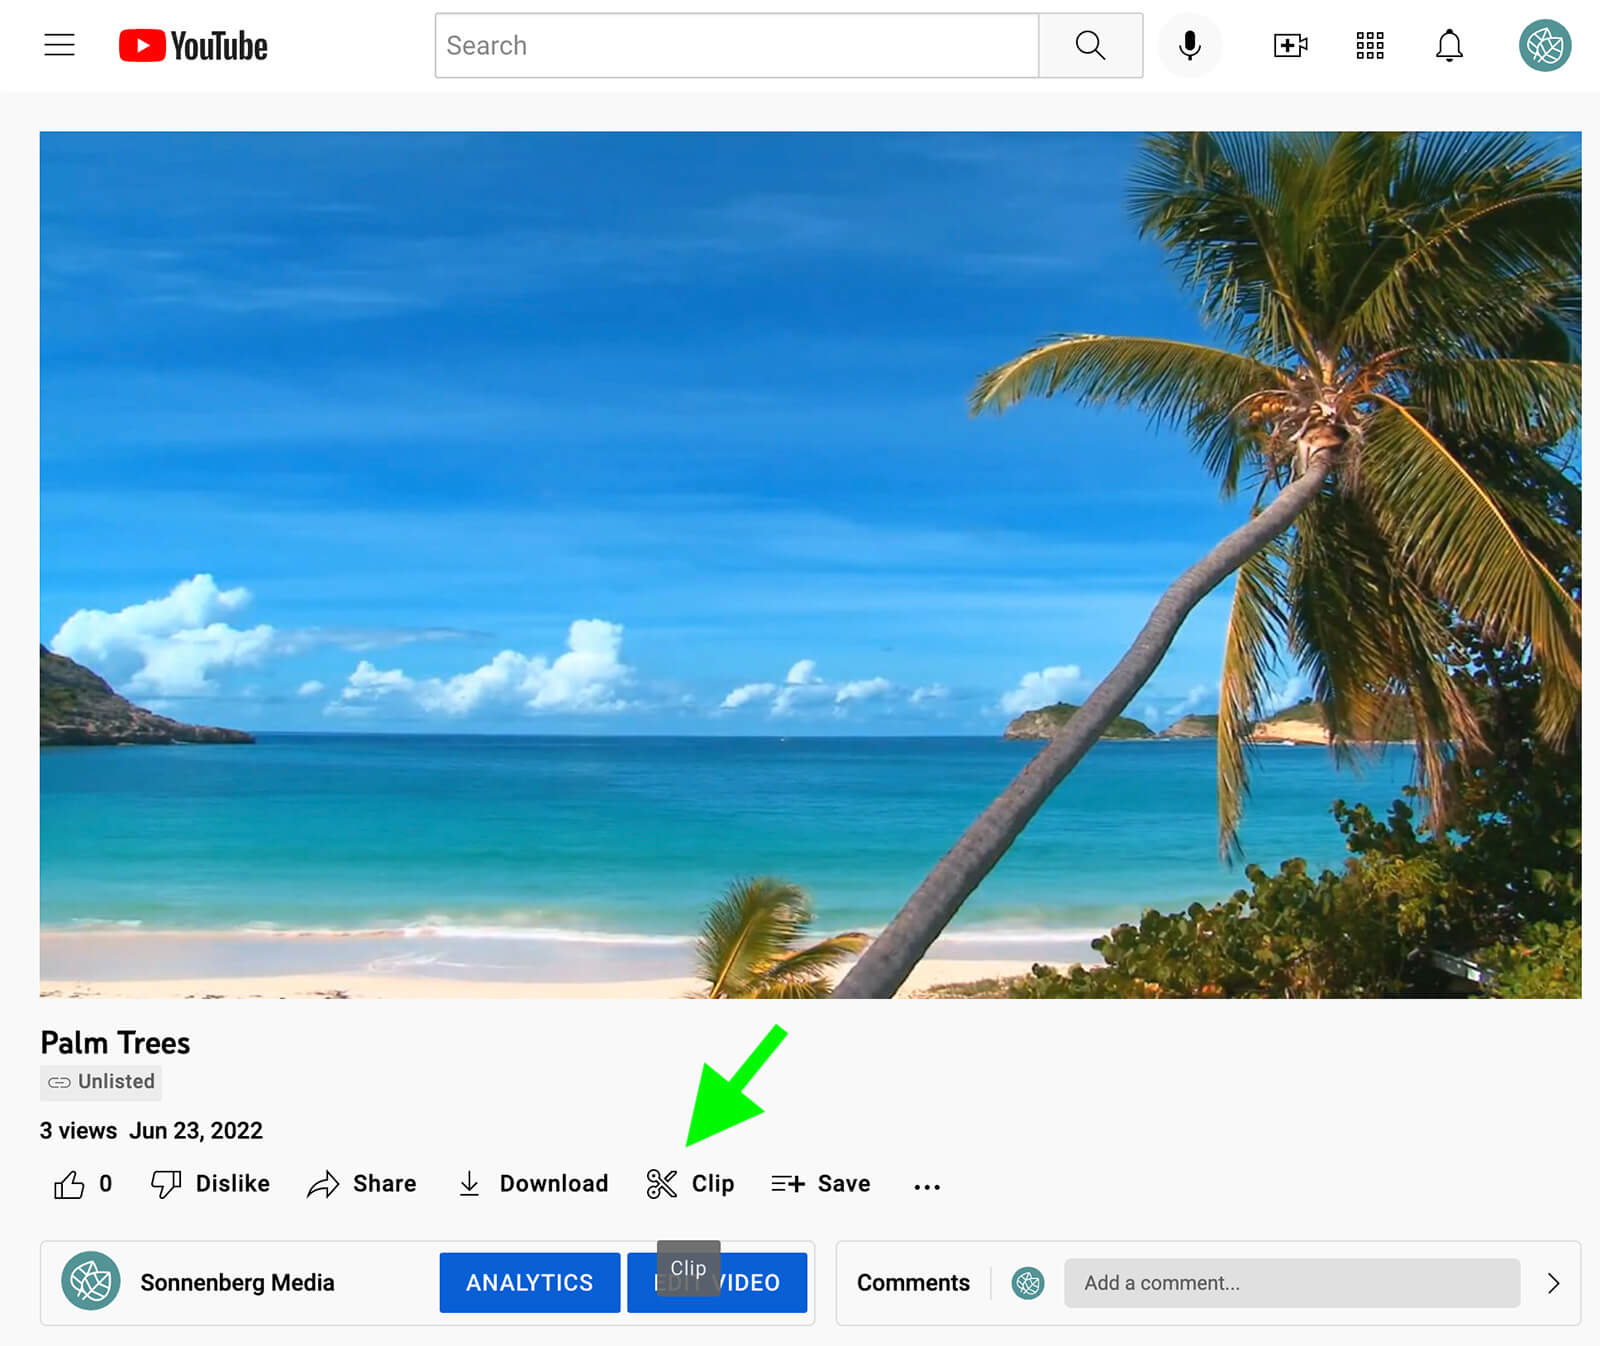This screenshot has width=1600, height=1346.
Task: Click the commenter avatar beside comment box
Action: pyautogui.click(x=1028, y=1282)
